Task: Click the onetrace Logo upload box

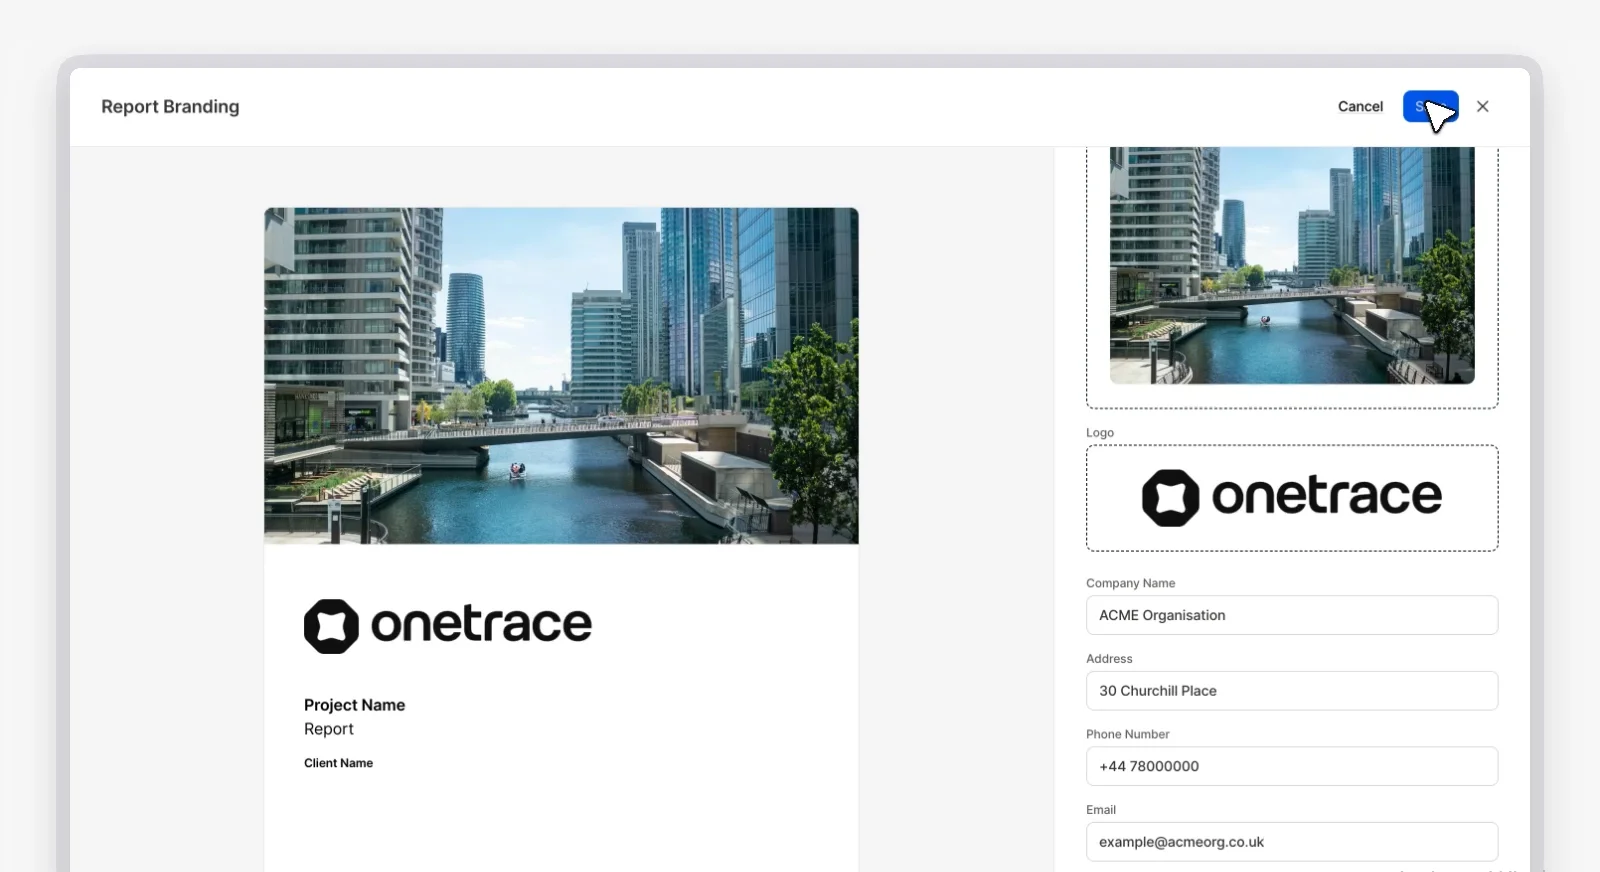Action: click(1292, 498)
